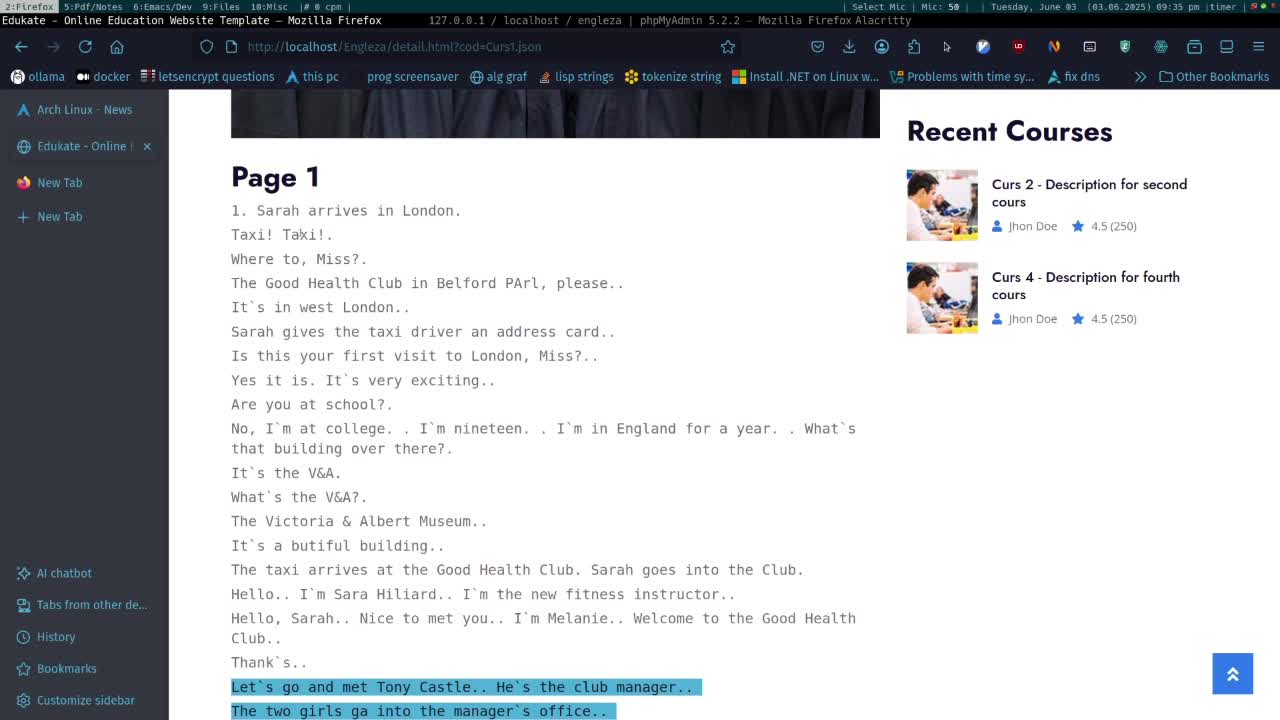Image resolution: width=1280 pixels, height=720 pixels.
Task: Click the teal web extension icon
Action: tap(1161, 46)
